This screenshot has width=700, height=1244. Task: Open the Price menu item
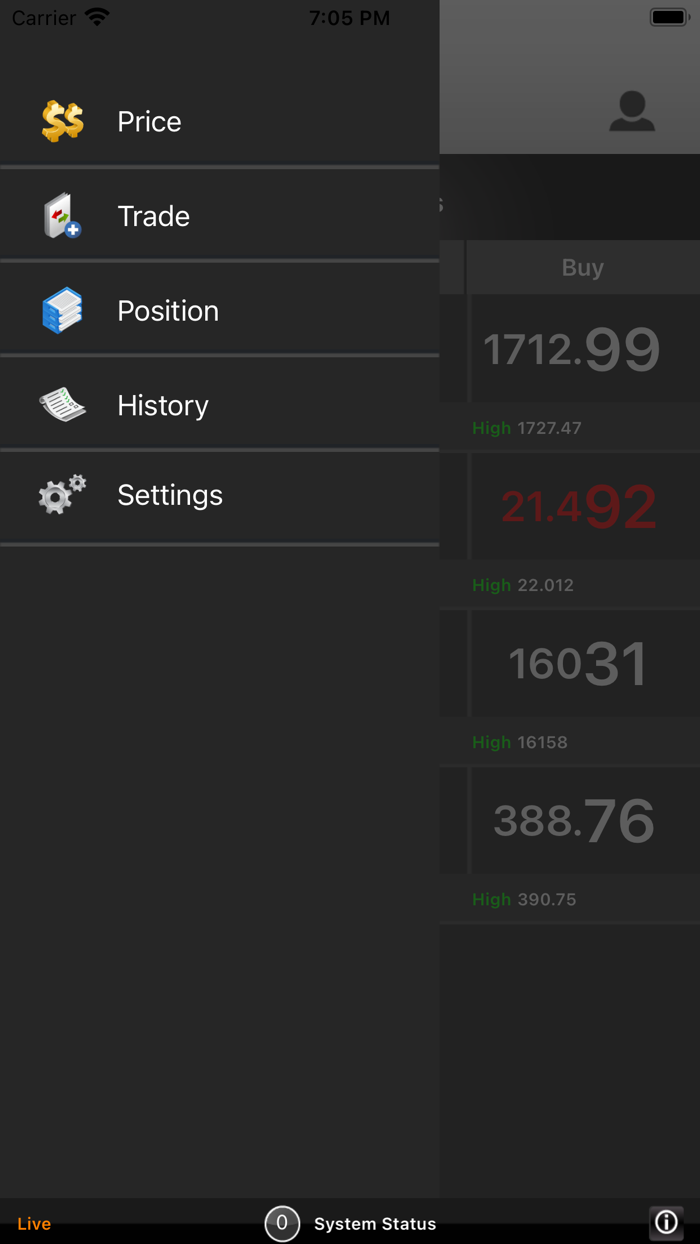pyautogui.click(x=149, y=122)
